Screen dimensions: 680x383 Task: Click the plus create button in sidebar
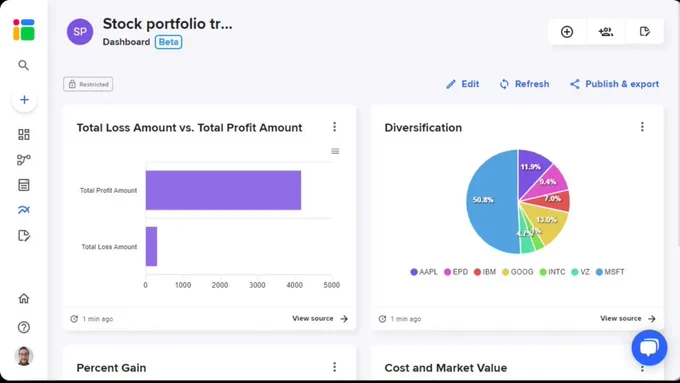pyautogui.click(x=24, y=100)
